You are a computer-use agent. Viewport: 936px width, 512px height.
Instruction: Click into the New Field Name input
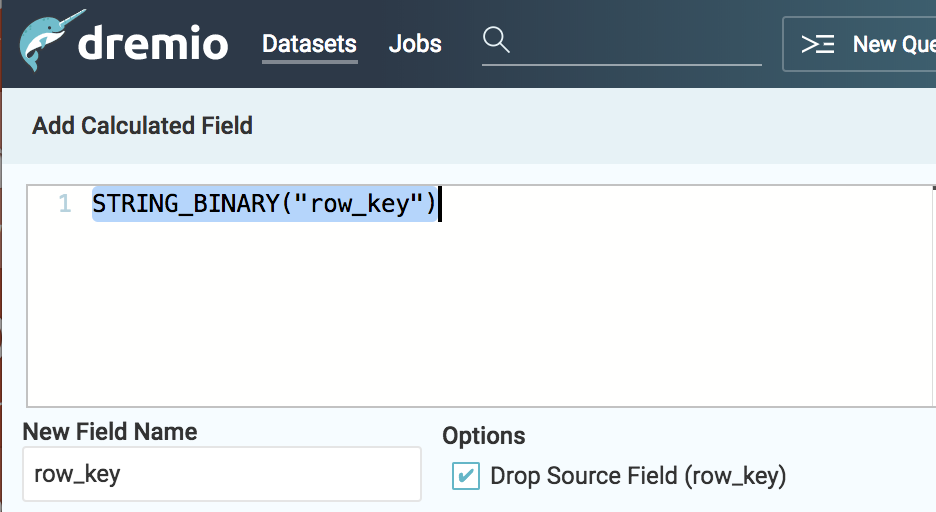pos(221,474)
